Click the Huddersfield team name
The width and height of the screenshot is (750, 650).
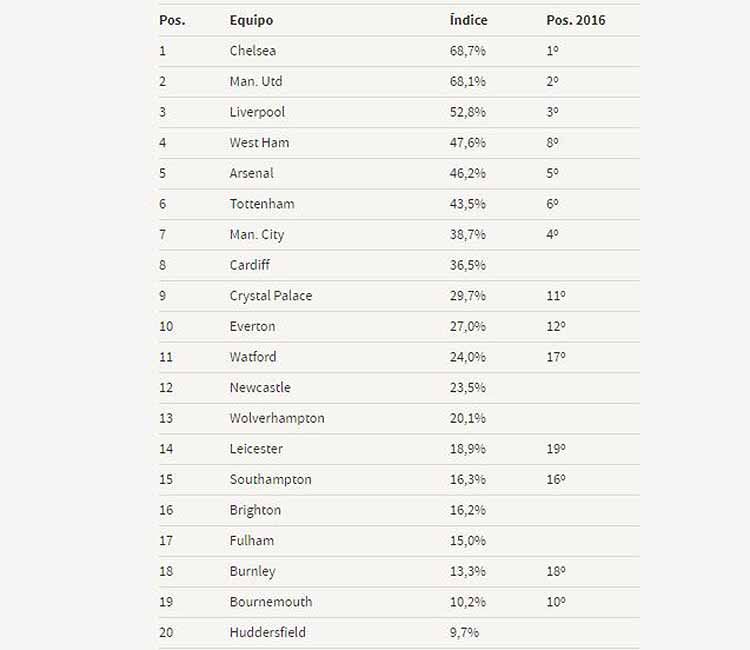pos(267,632)
